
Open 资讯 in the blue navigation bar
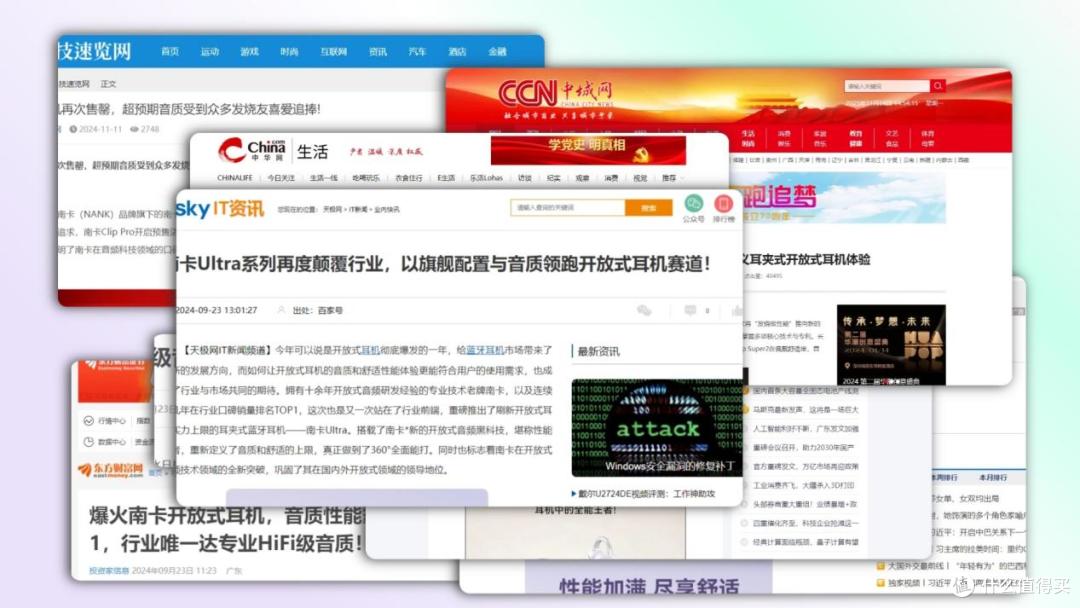(377, 52)
